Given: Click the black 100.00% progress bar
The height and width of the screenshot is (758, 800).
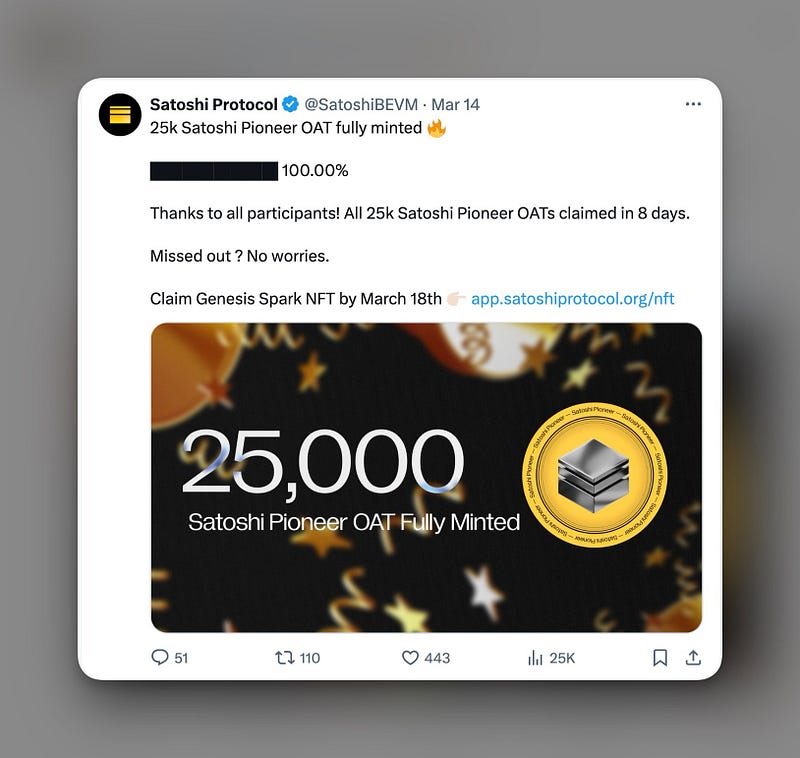Looking at the screenshot, I should pos(214,171).
